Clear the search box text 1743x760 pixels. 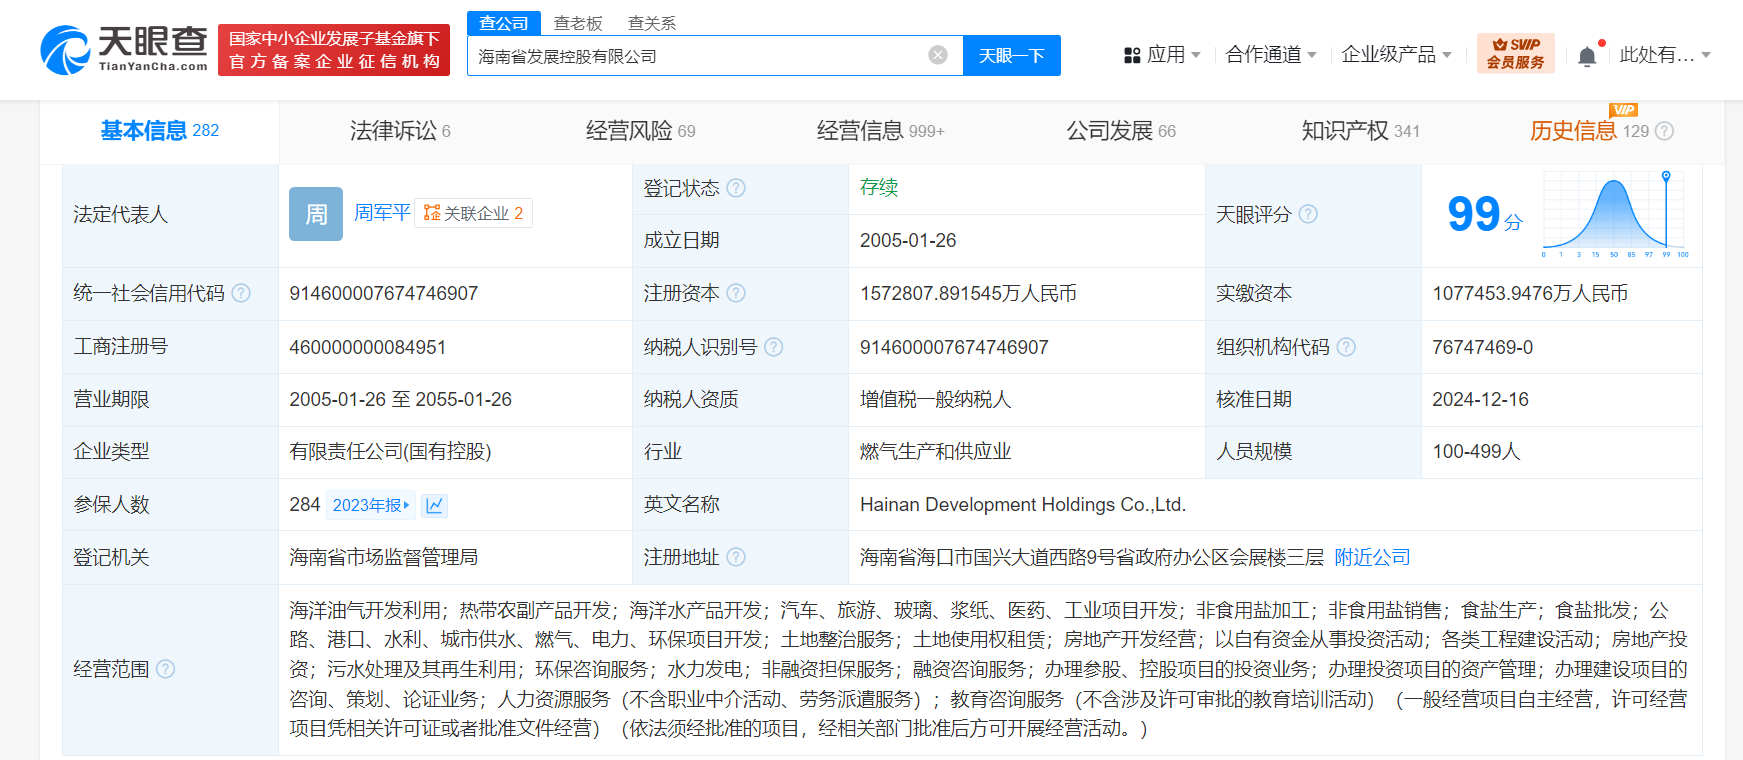tap(937, 55)
